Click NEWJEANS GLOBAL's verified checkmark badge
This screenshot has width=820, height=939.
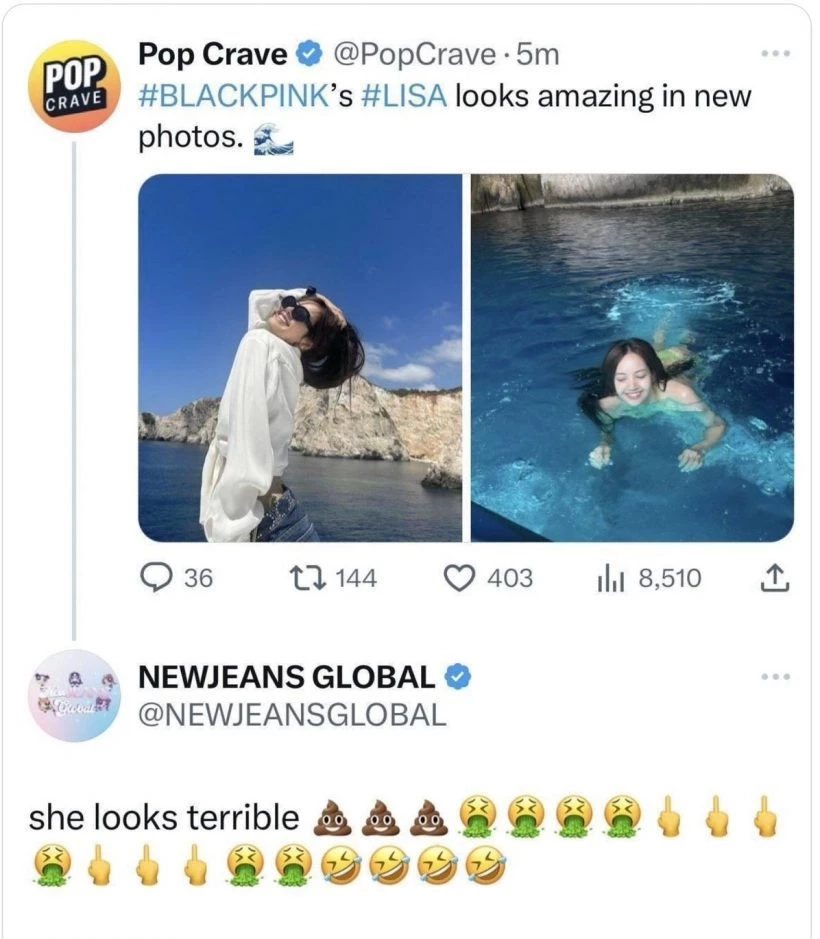click(455, 677)
